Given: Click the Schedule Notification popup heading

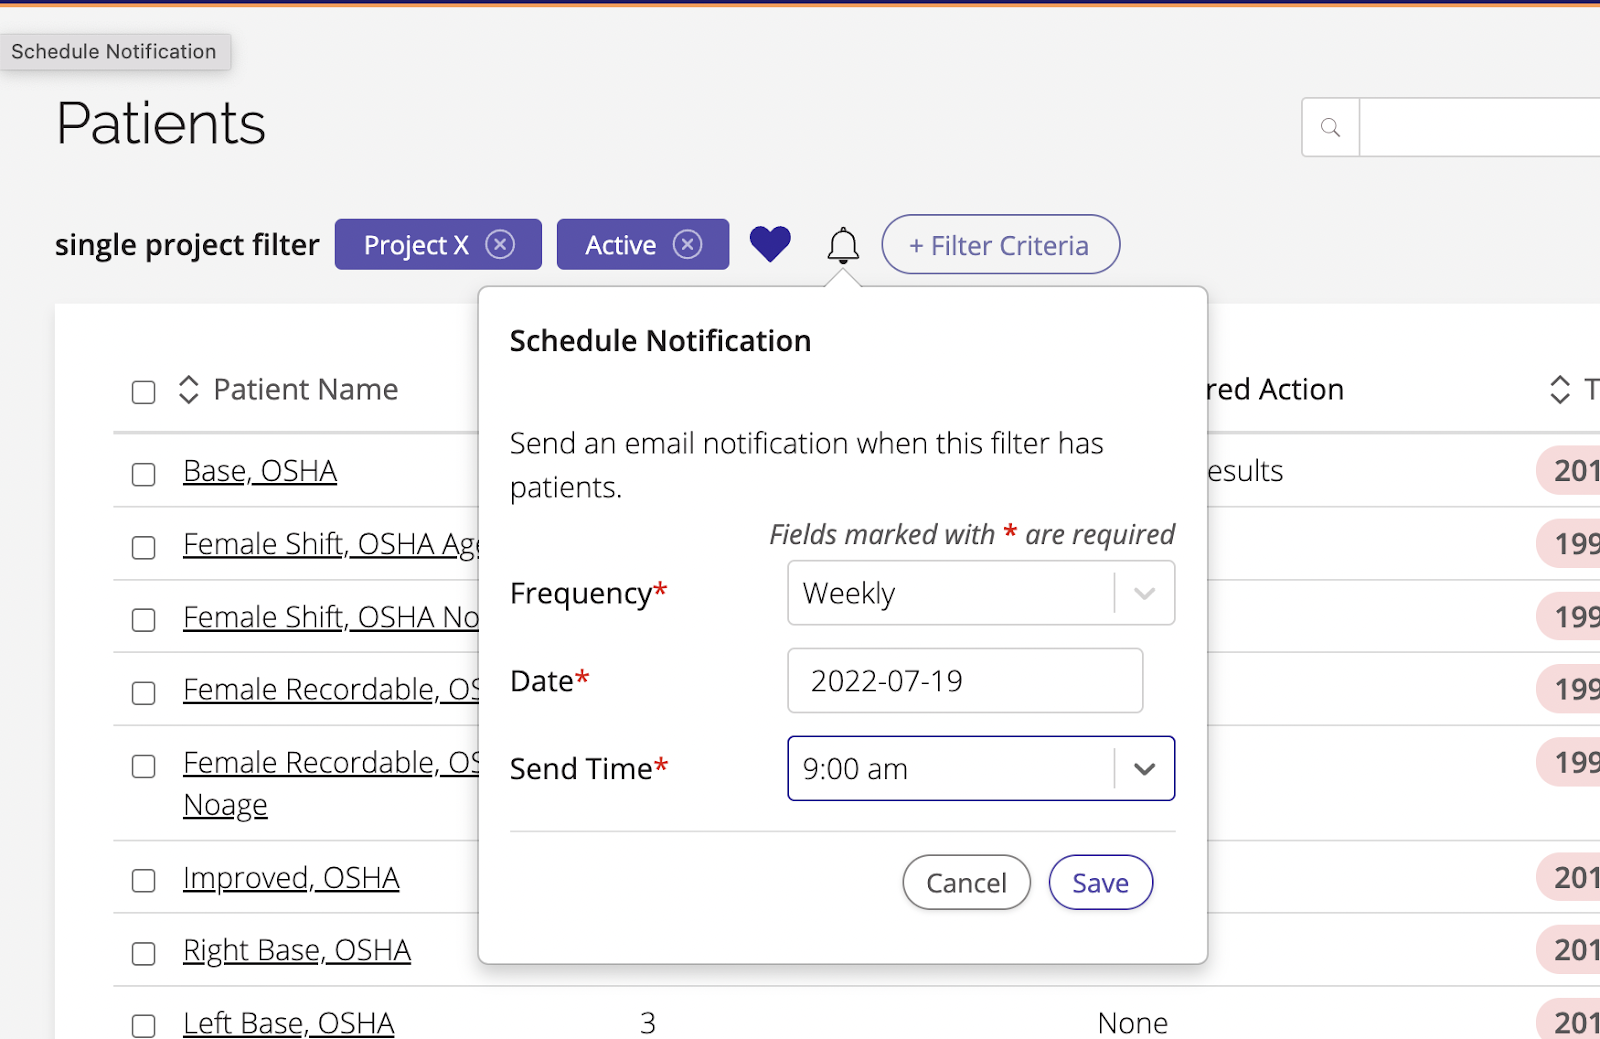Looking at the screenshot, I should [x=660, y=341].
